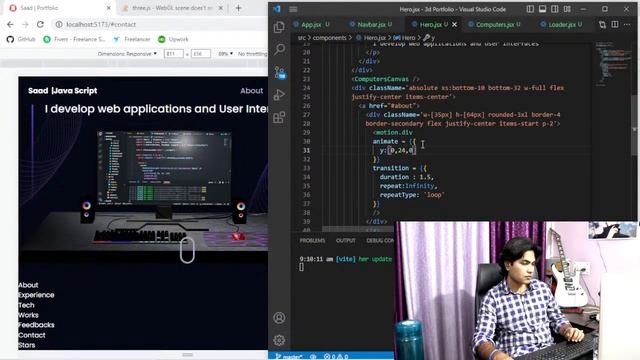Image resolution: width=640 pixels, height=360 pixels.
Task: Click the editor vertical scrollbar
Action: (634, 125)
